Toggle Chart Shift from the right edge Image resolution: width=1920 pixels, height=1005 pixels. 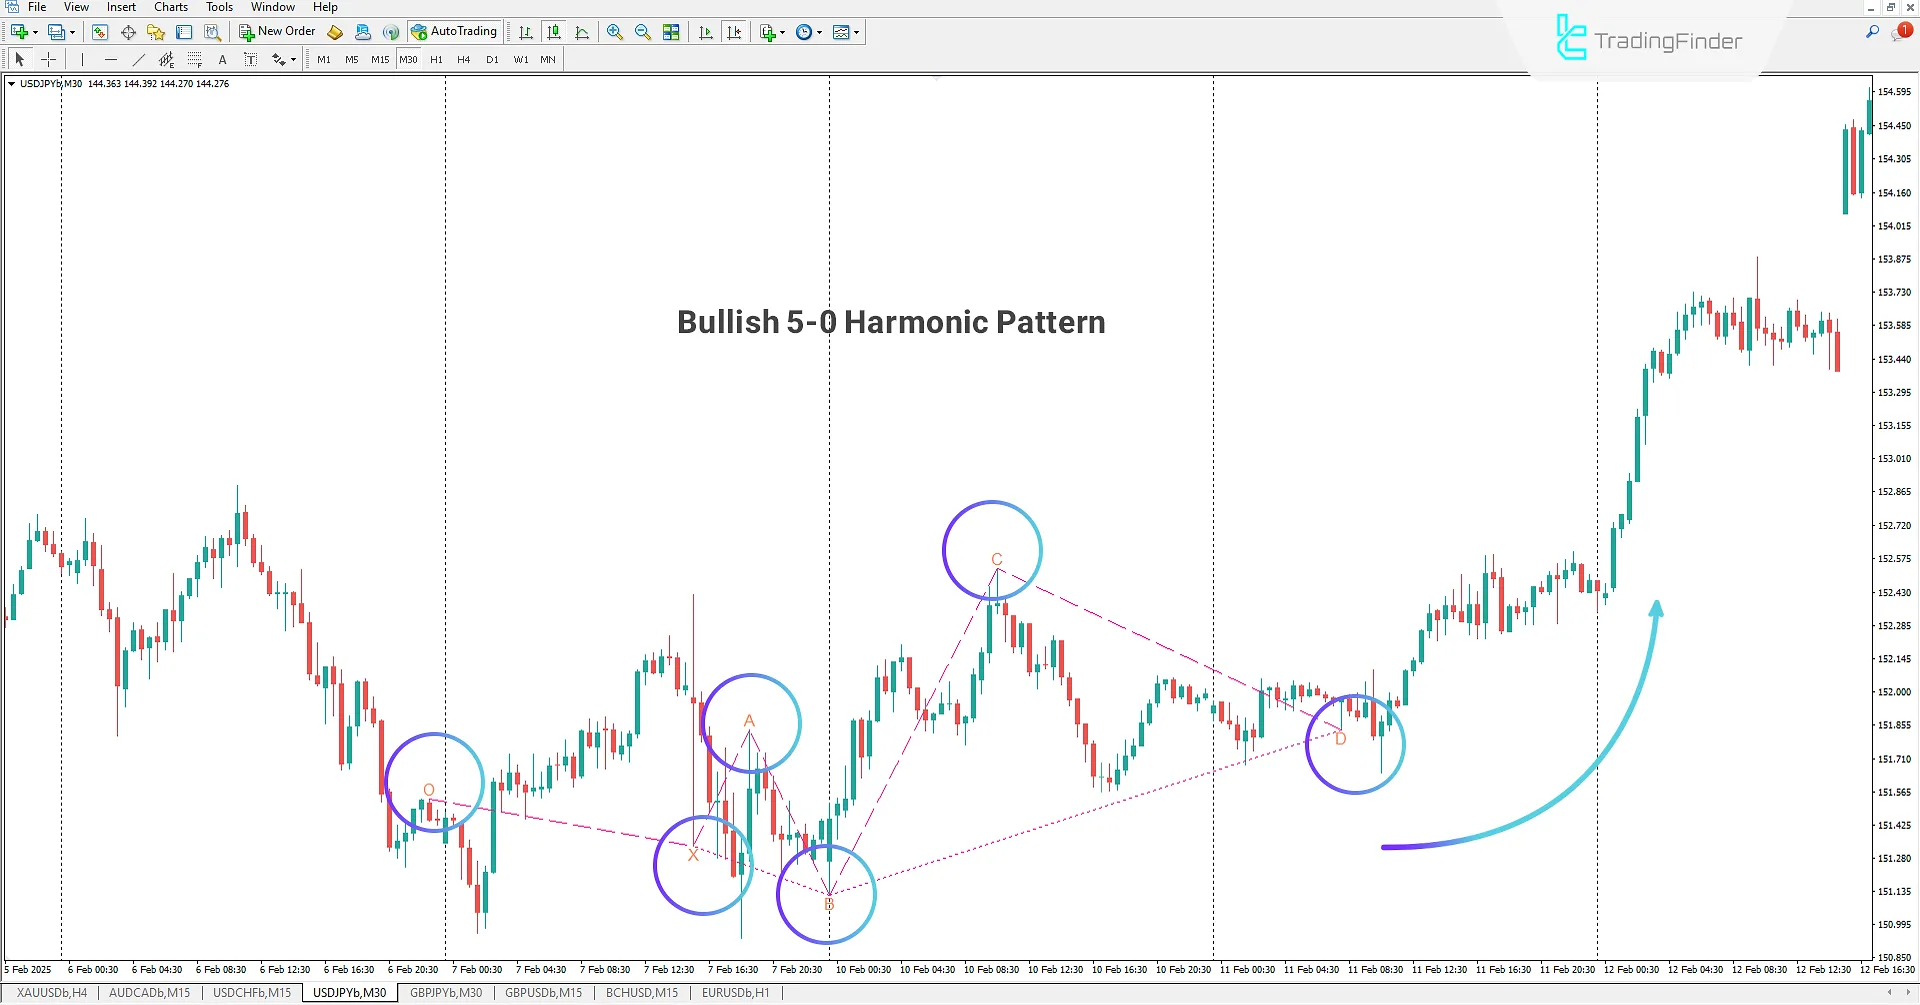[x=735, y=31]
